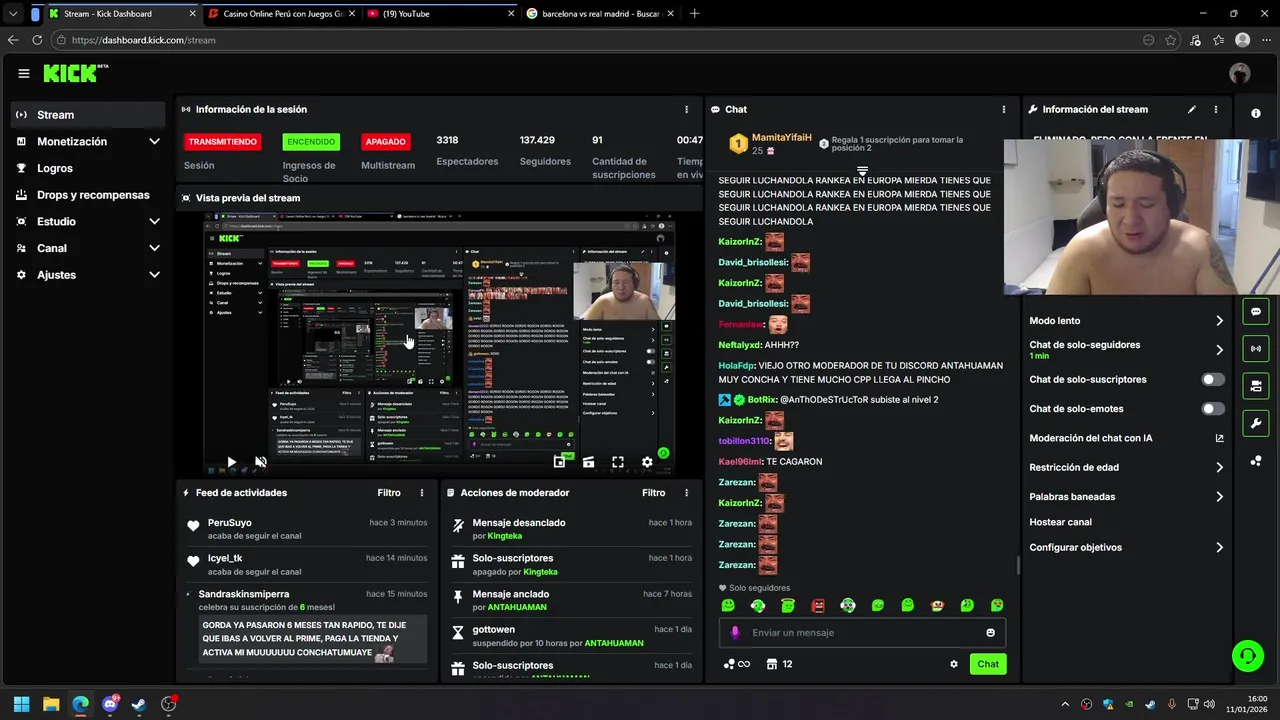Open Filtro in Acciones de moderador
The width and height of the screenshot is (1280, 720).
[653, 493]
